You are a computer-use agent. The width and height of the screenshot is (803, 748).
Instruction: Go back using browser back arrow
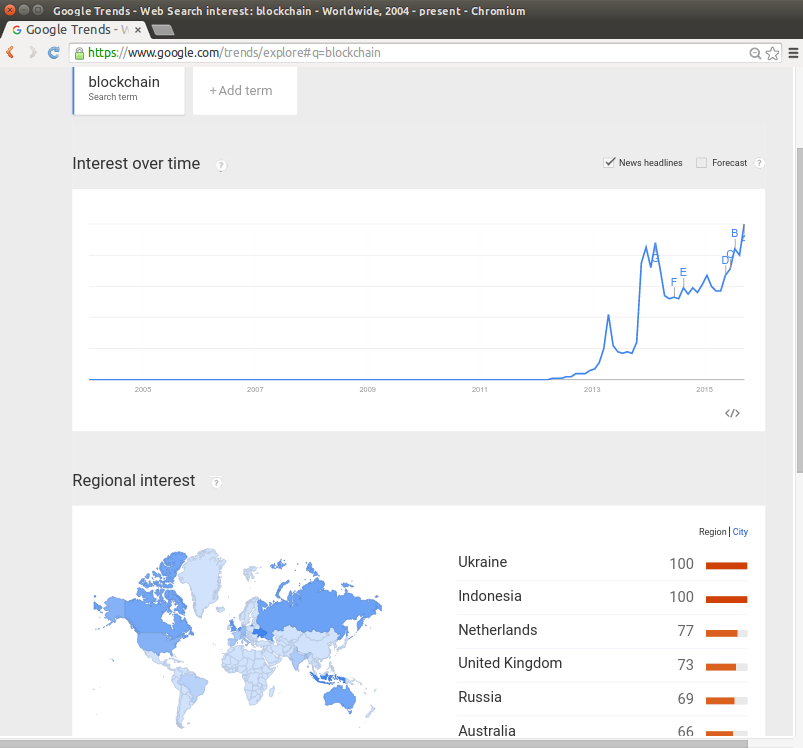click(x=10, y=52)
